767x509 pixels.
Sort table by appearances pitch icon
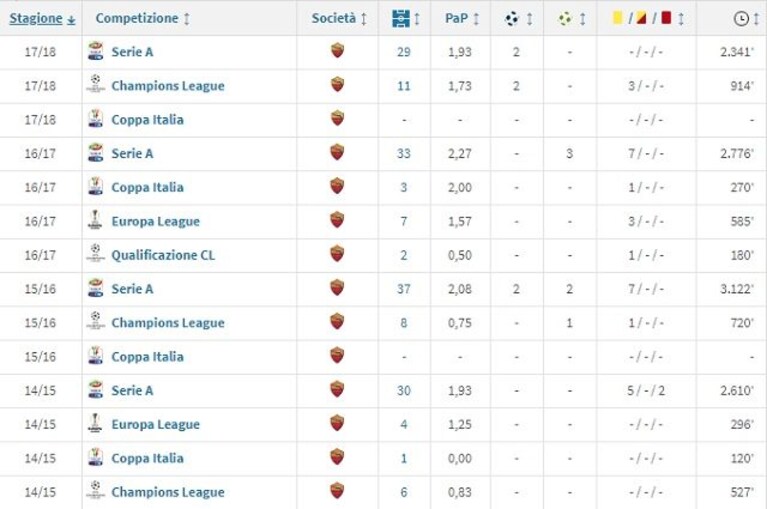click(x=401, y=19)
